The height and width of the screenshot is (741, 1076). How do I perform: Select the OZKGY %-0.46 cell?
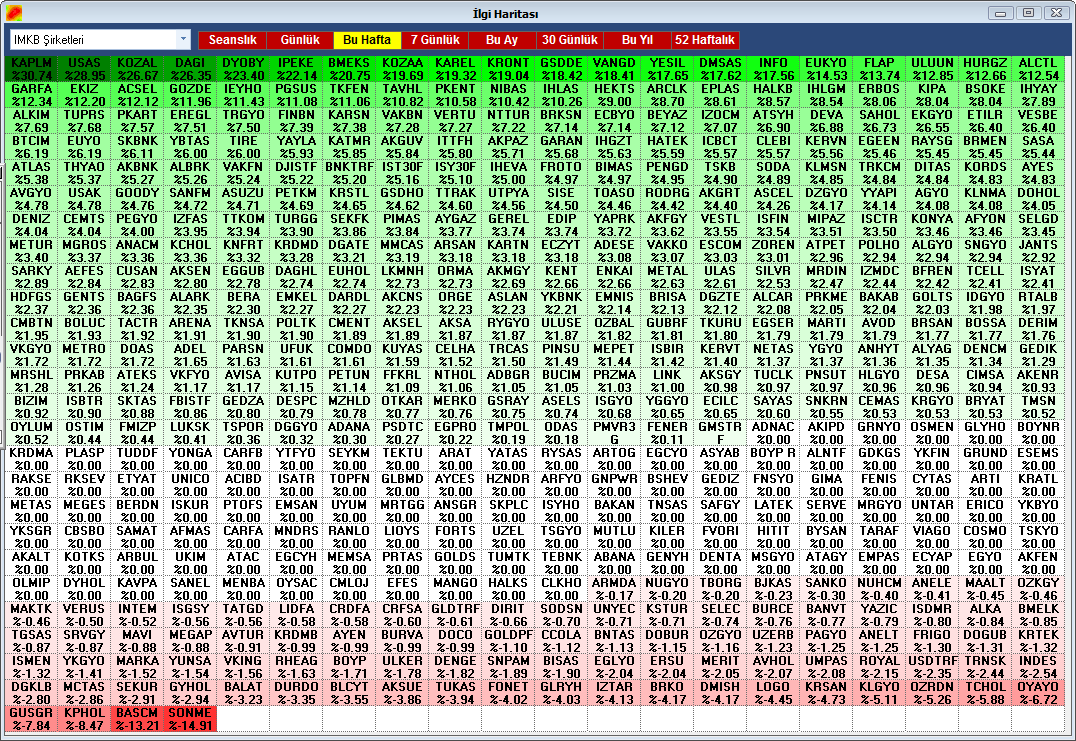[1038, 590]
